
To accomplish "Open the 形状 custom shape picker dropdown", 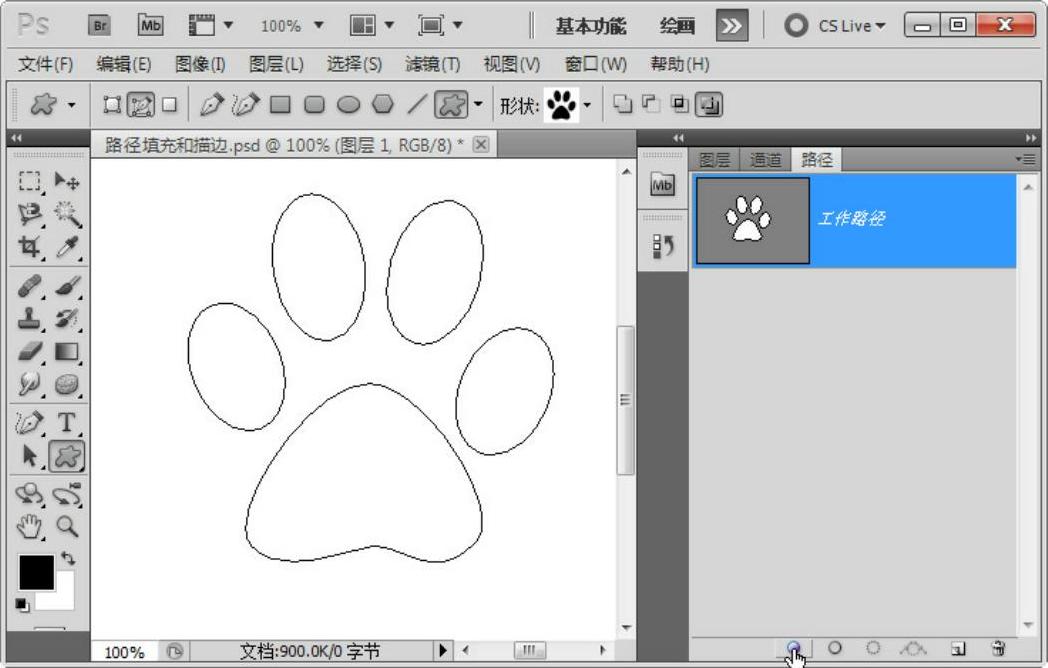I will tap(587, 104).
